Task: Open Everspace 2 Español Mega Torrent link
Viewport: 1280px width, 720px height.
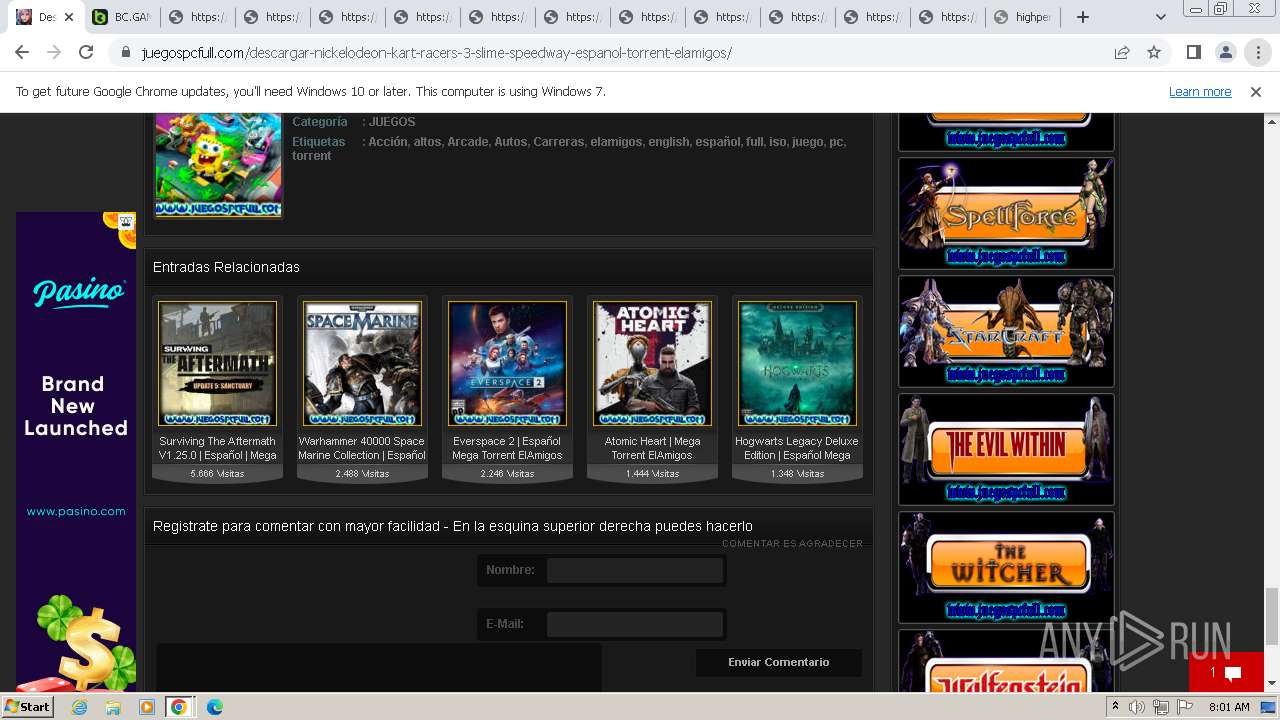Action: pos(507,448)
